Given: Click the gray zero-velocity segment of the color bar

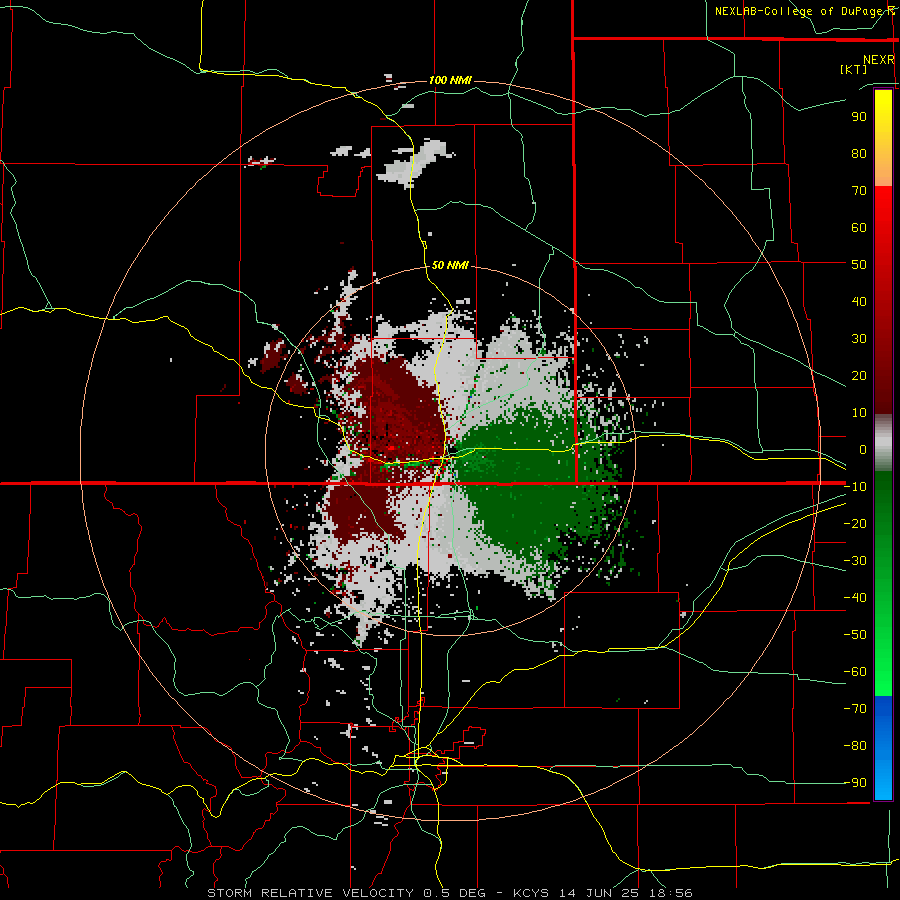Looking at the screenshot, I should coord(883,442).
